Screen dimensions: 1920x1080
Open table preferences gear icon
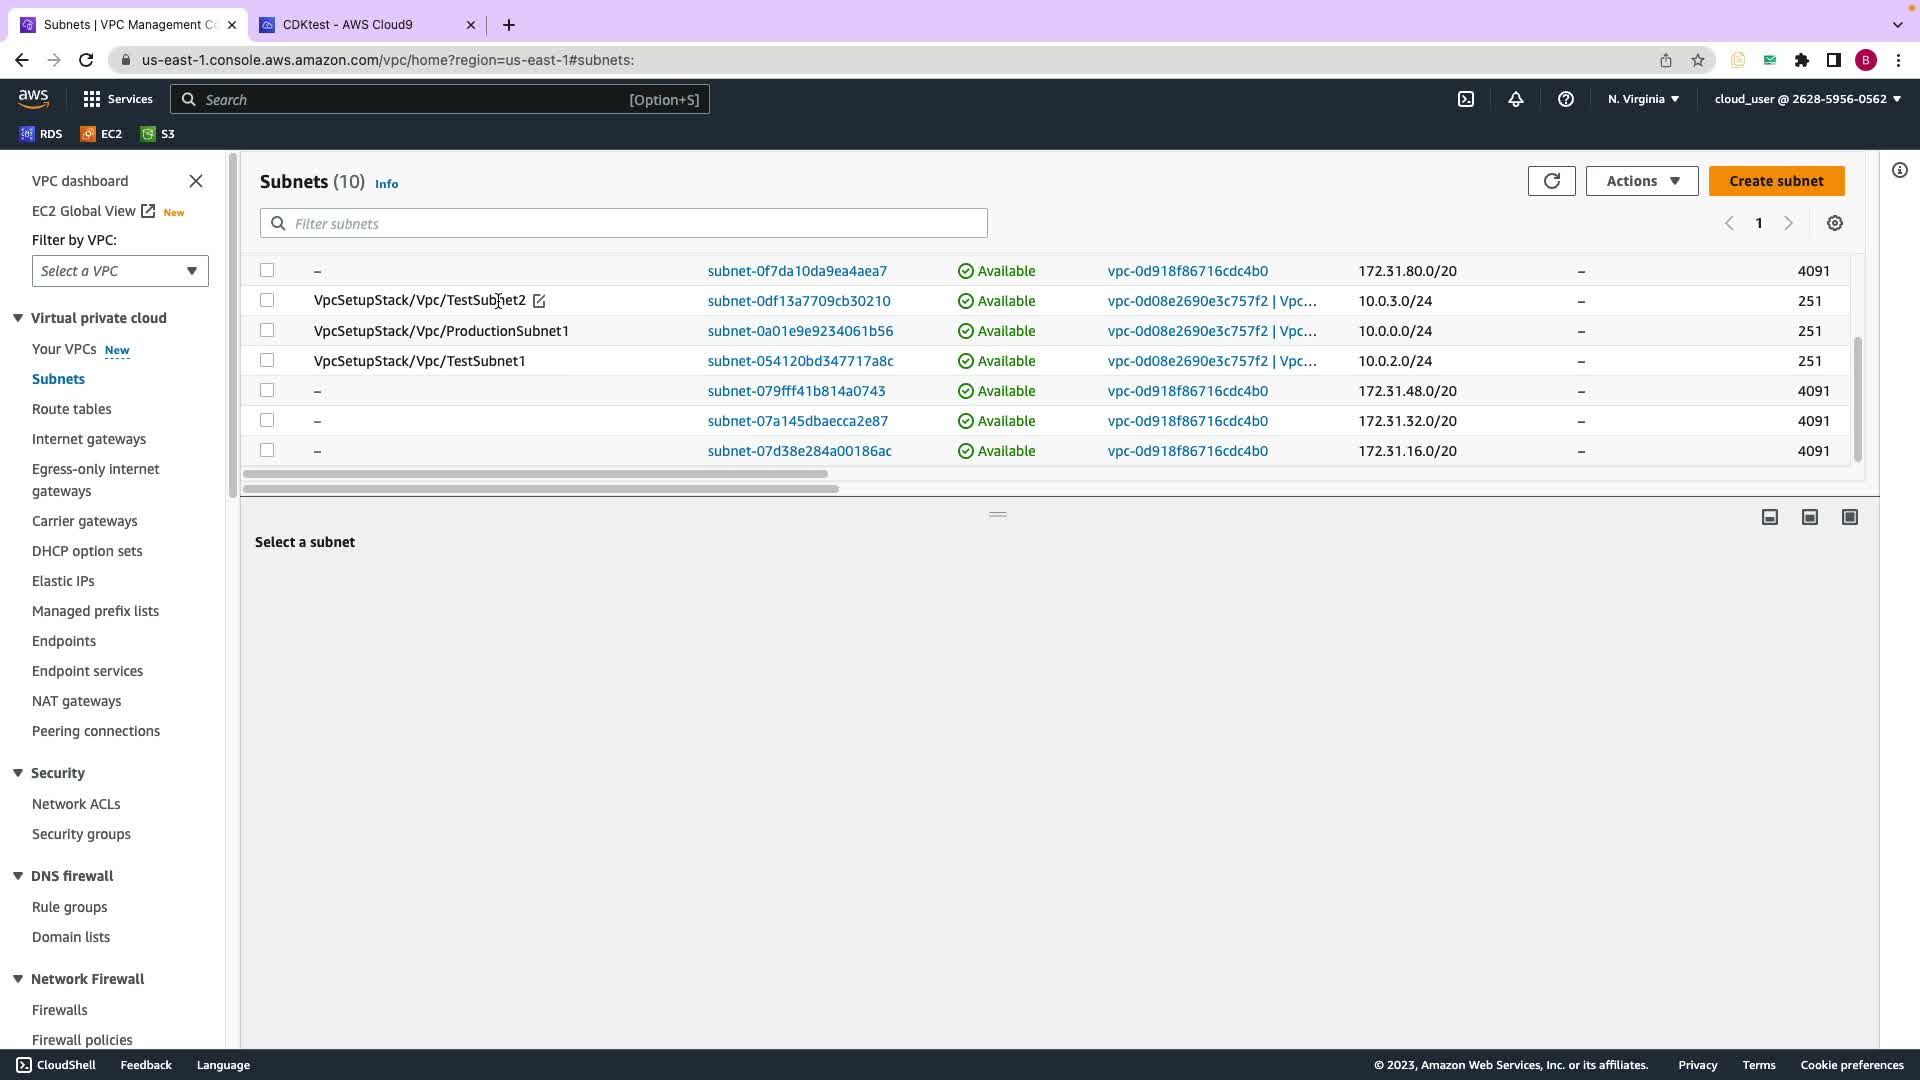coord(1834,224)
